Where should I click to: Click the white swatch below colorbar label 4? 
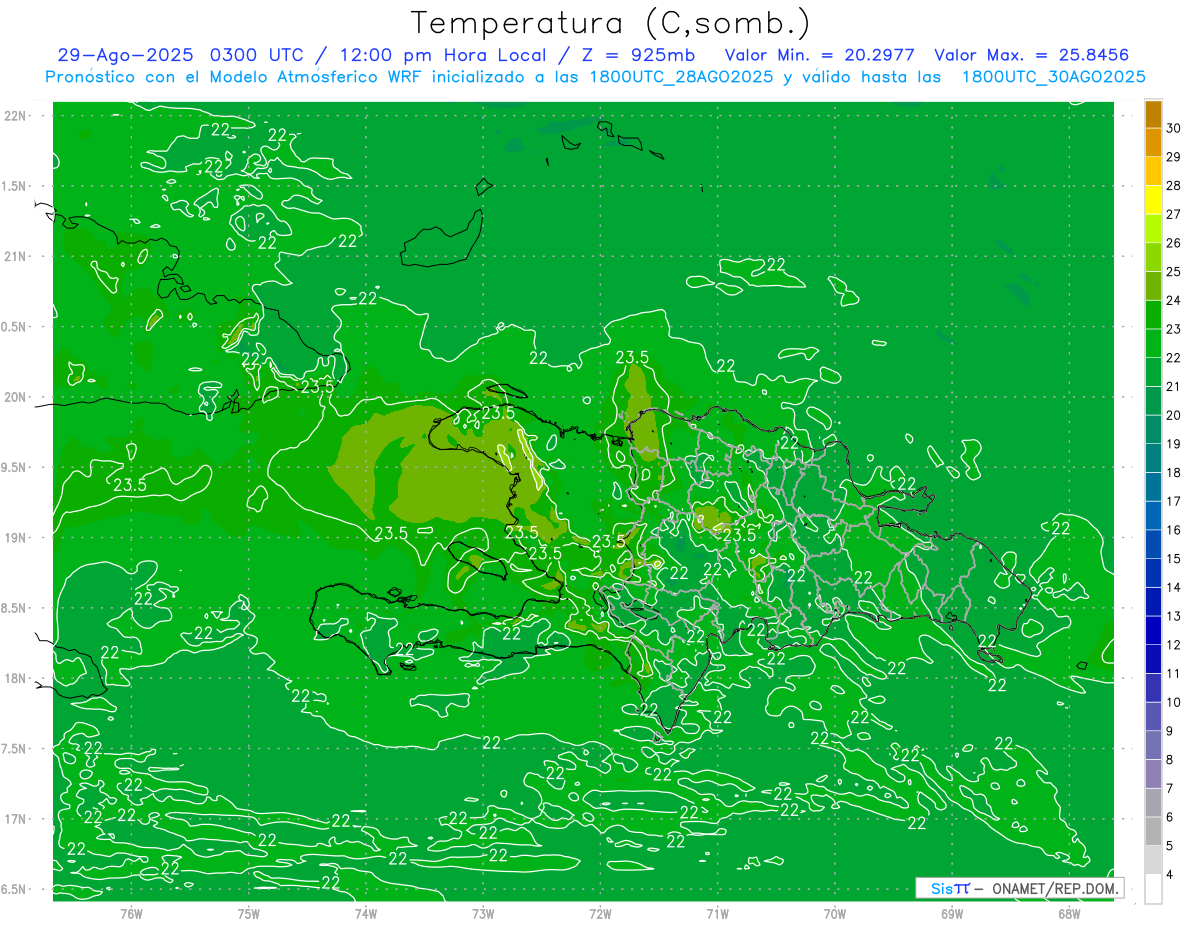point(1153,889)
